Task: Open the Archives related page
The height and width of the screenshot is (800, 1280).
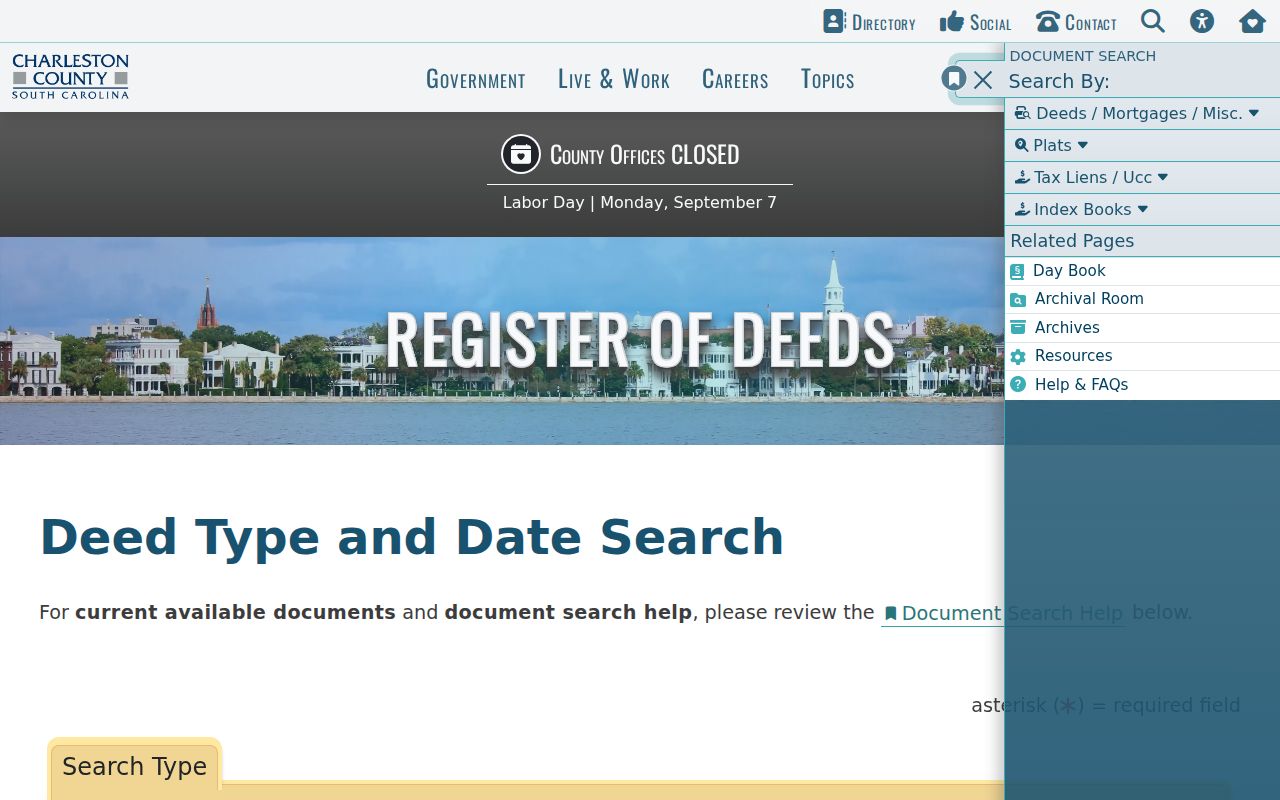Action: click(1142, 328)
